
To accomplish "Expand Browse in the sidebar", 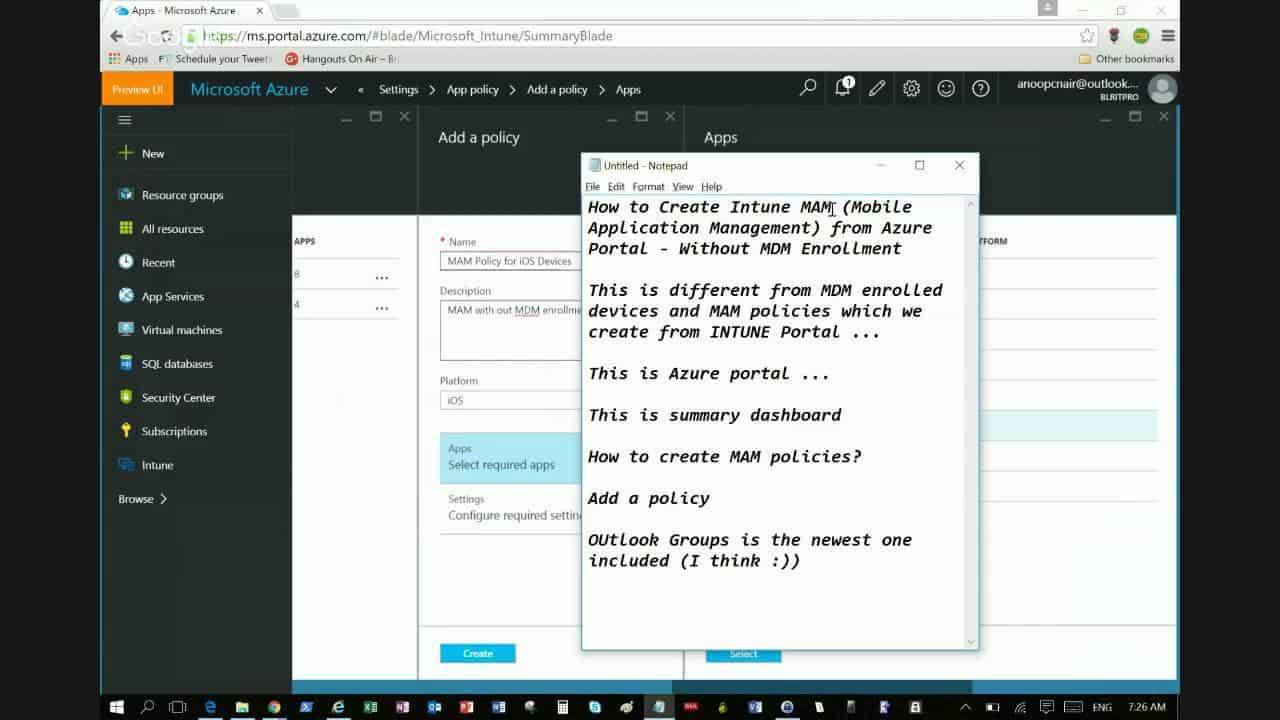I will [140, 498].
